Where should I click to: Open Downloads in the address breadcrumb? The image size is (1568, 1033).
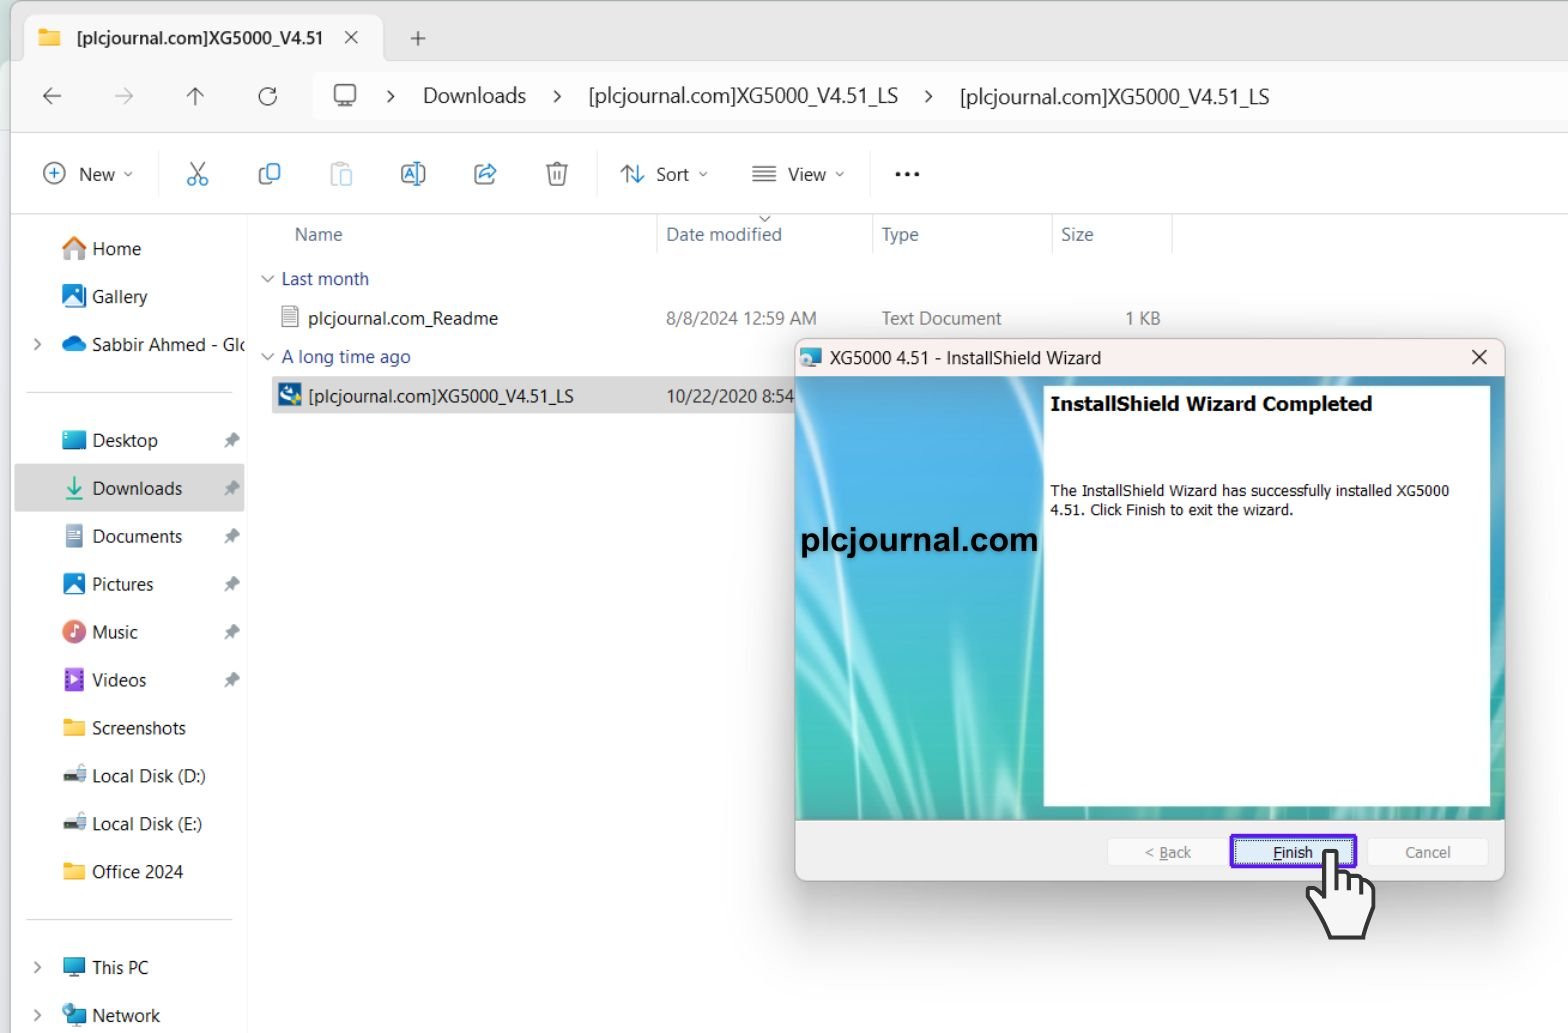(474, 96)
